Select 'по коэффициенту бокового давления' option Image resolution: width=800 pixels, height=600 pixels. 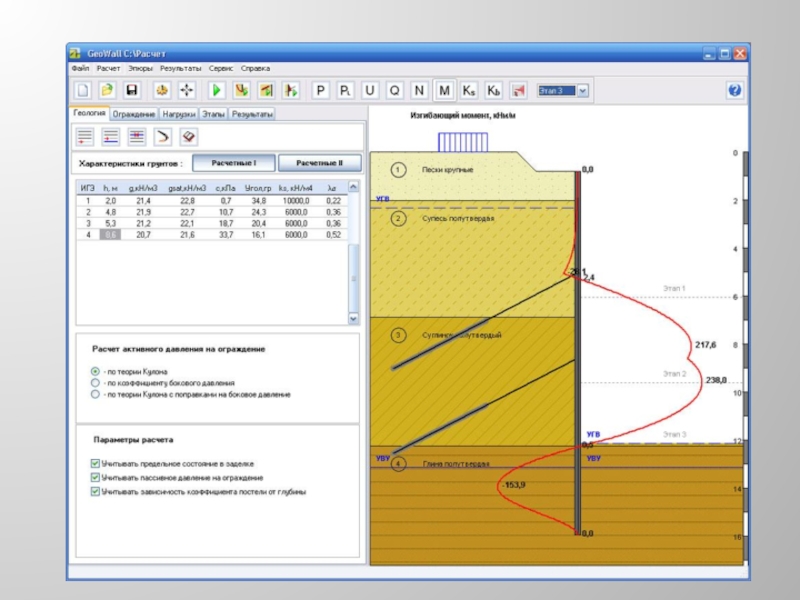(95, 383)
